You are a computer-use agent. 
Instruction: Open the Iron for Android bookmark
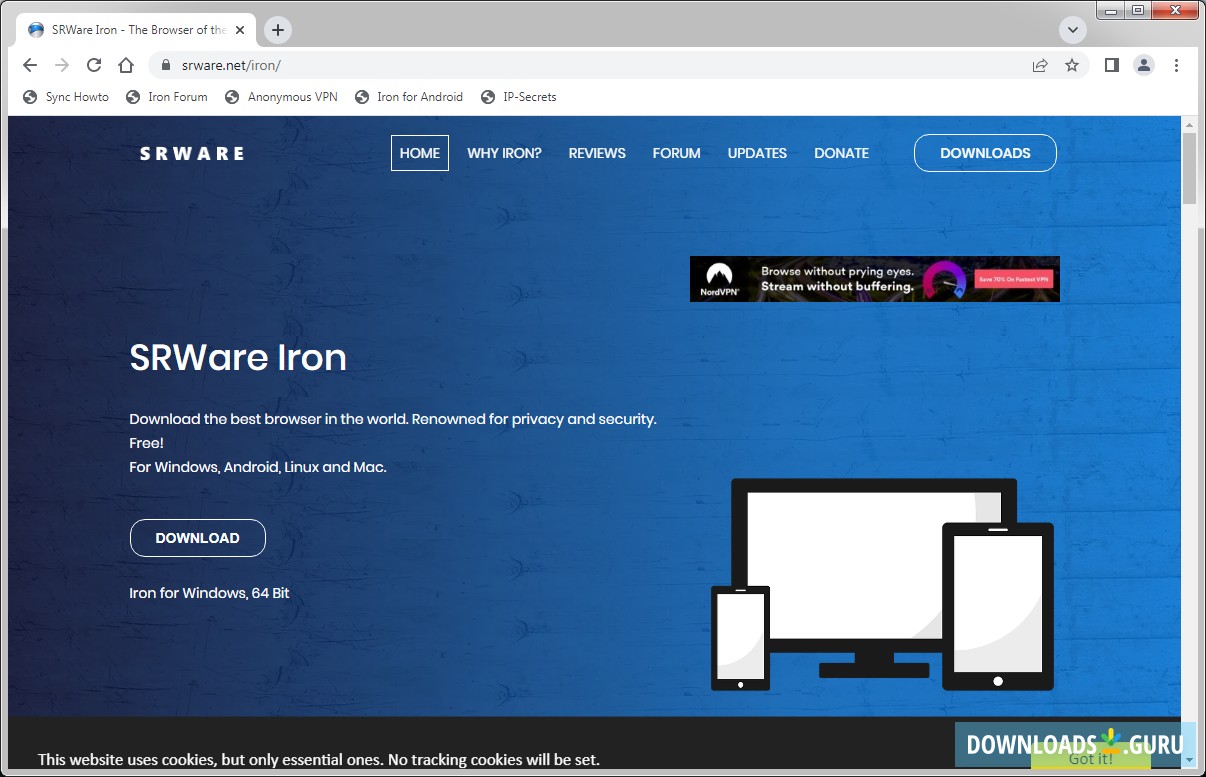pos(409,97)
